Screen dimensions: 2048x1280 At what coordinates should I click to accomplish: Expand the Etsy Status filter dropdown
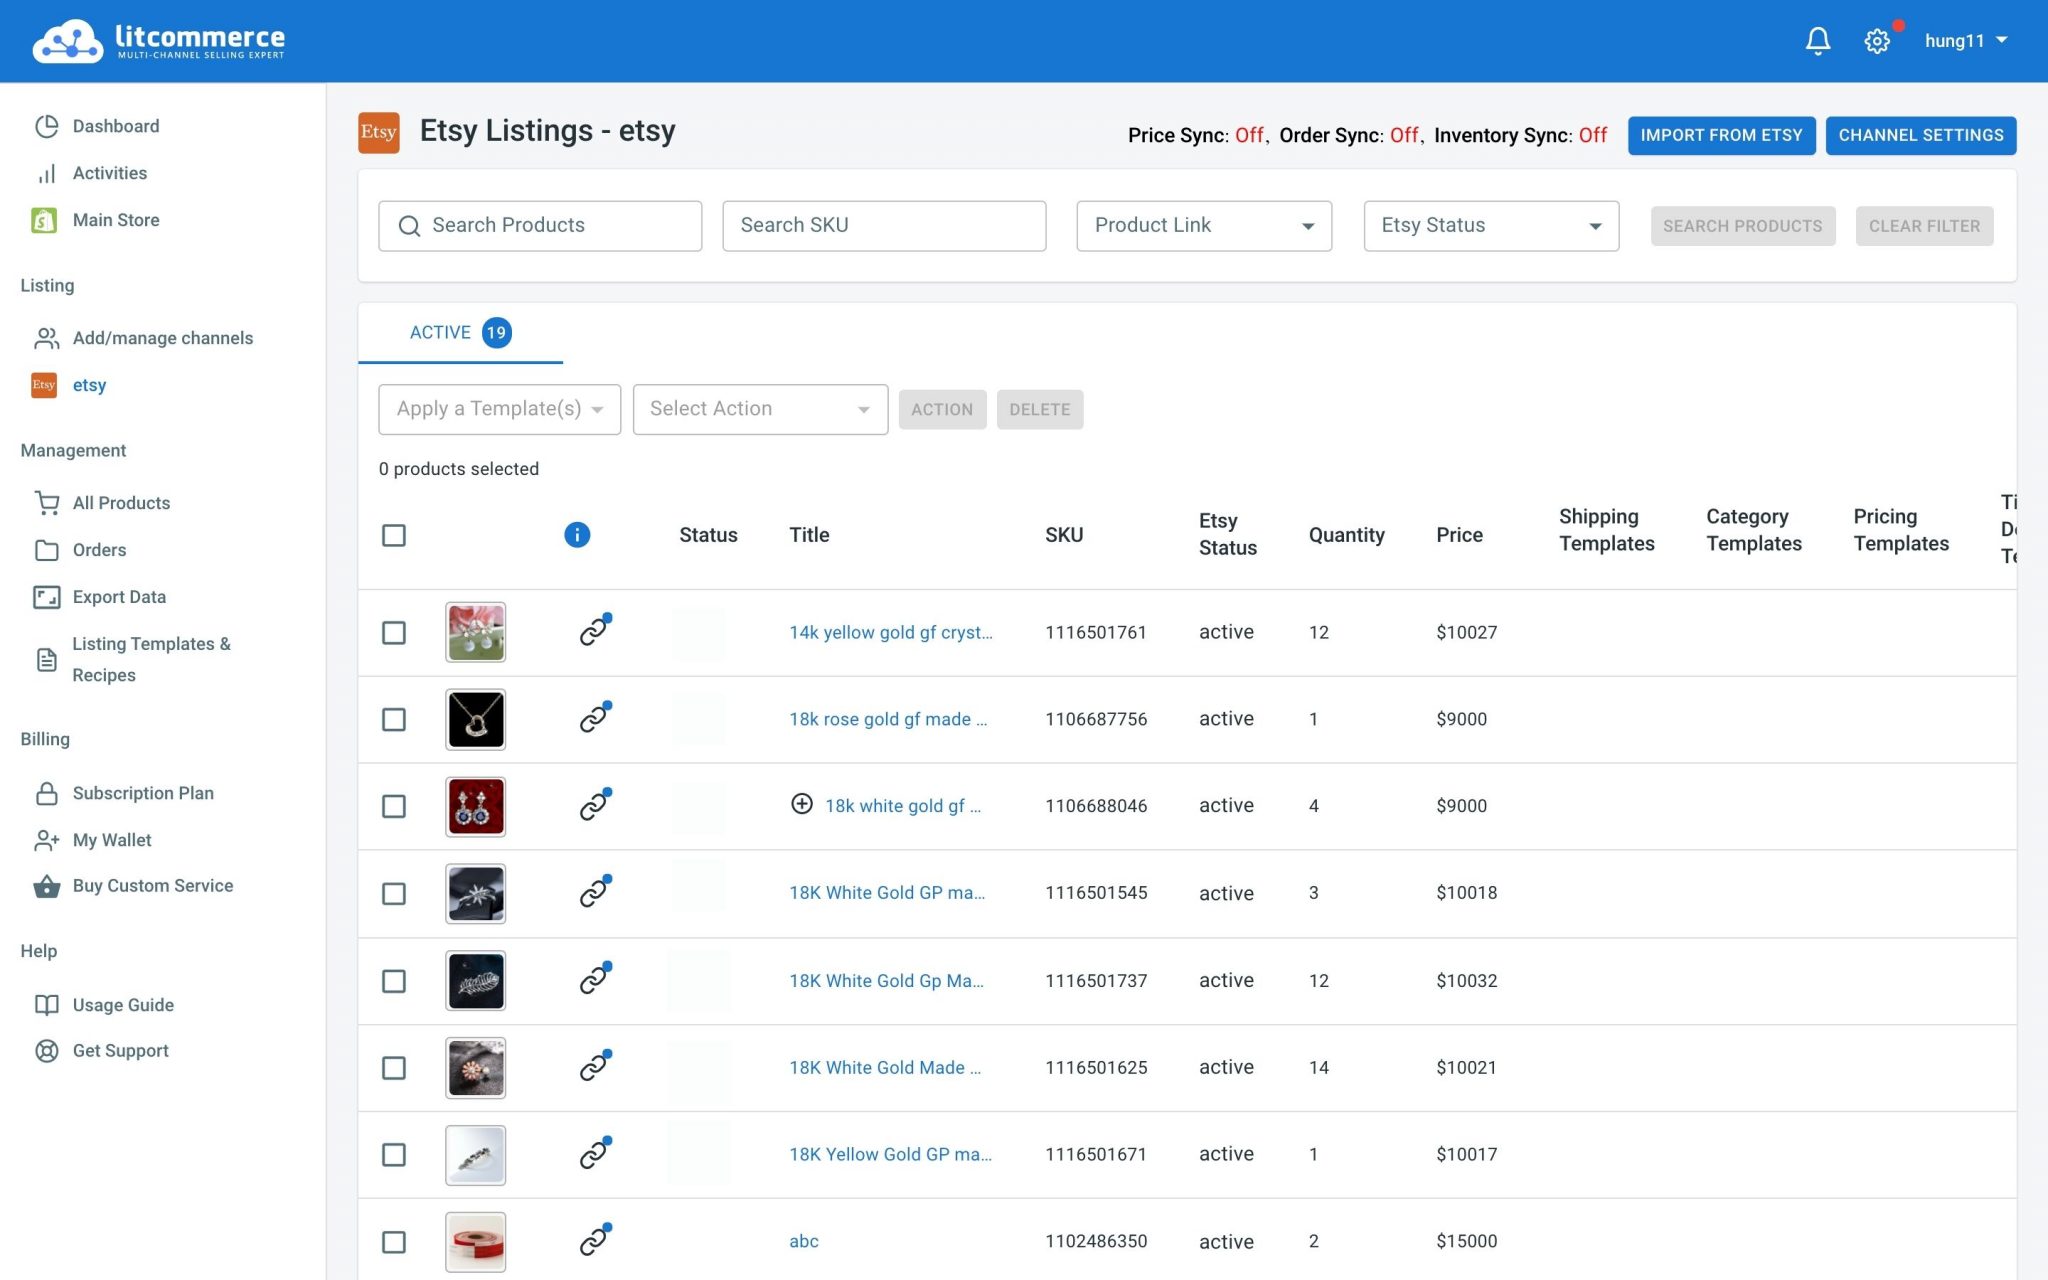click(1490, 226)
